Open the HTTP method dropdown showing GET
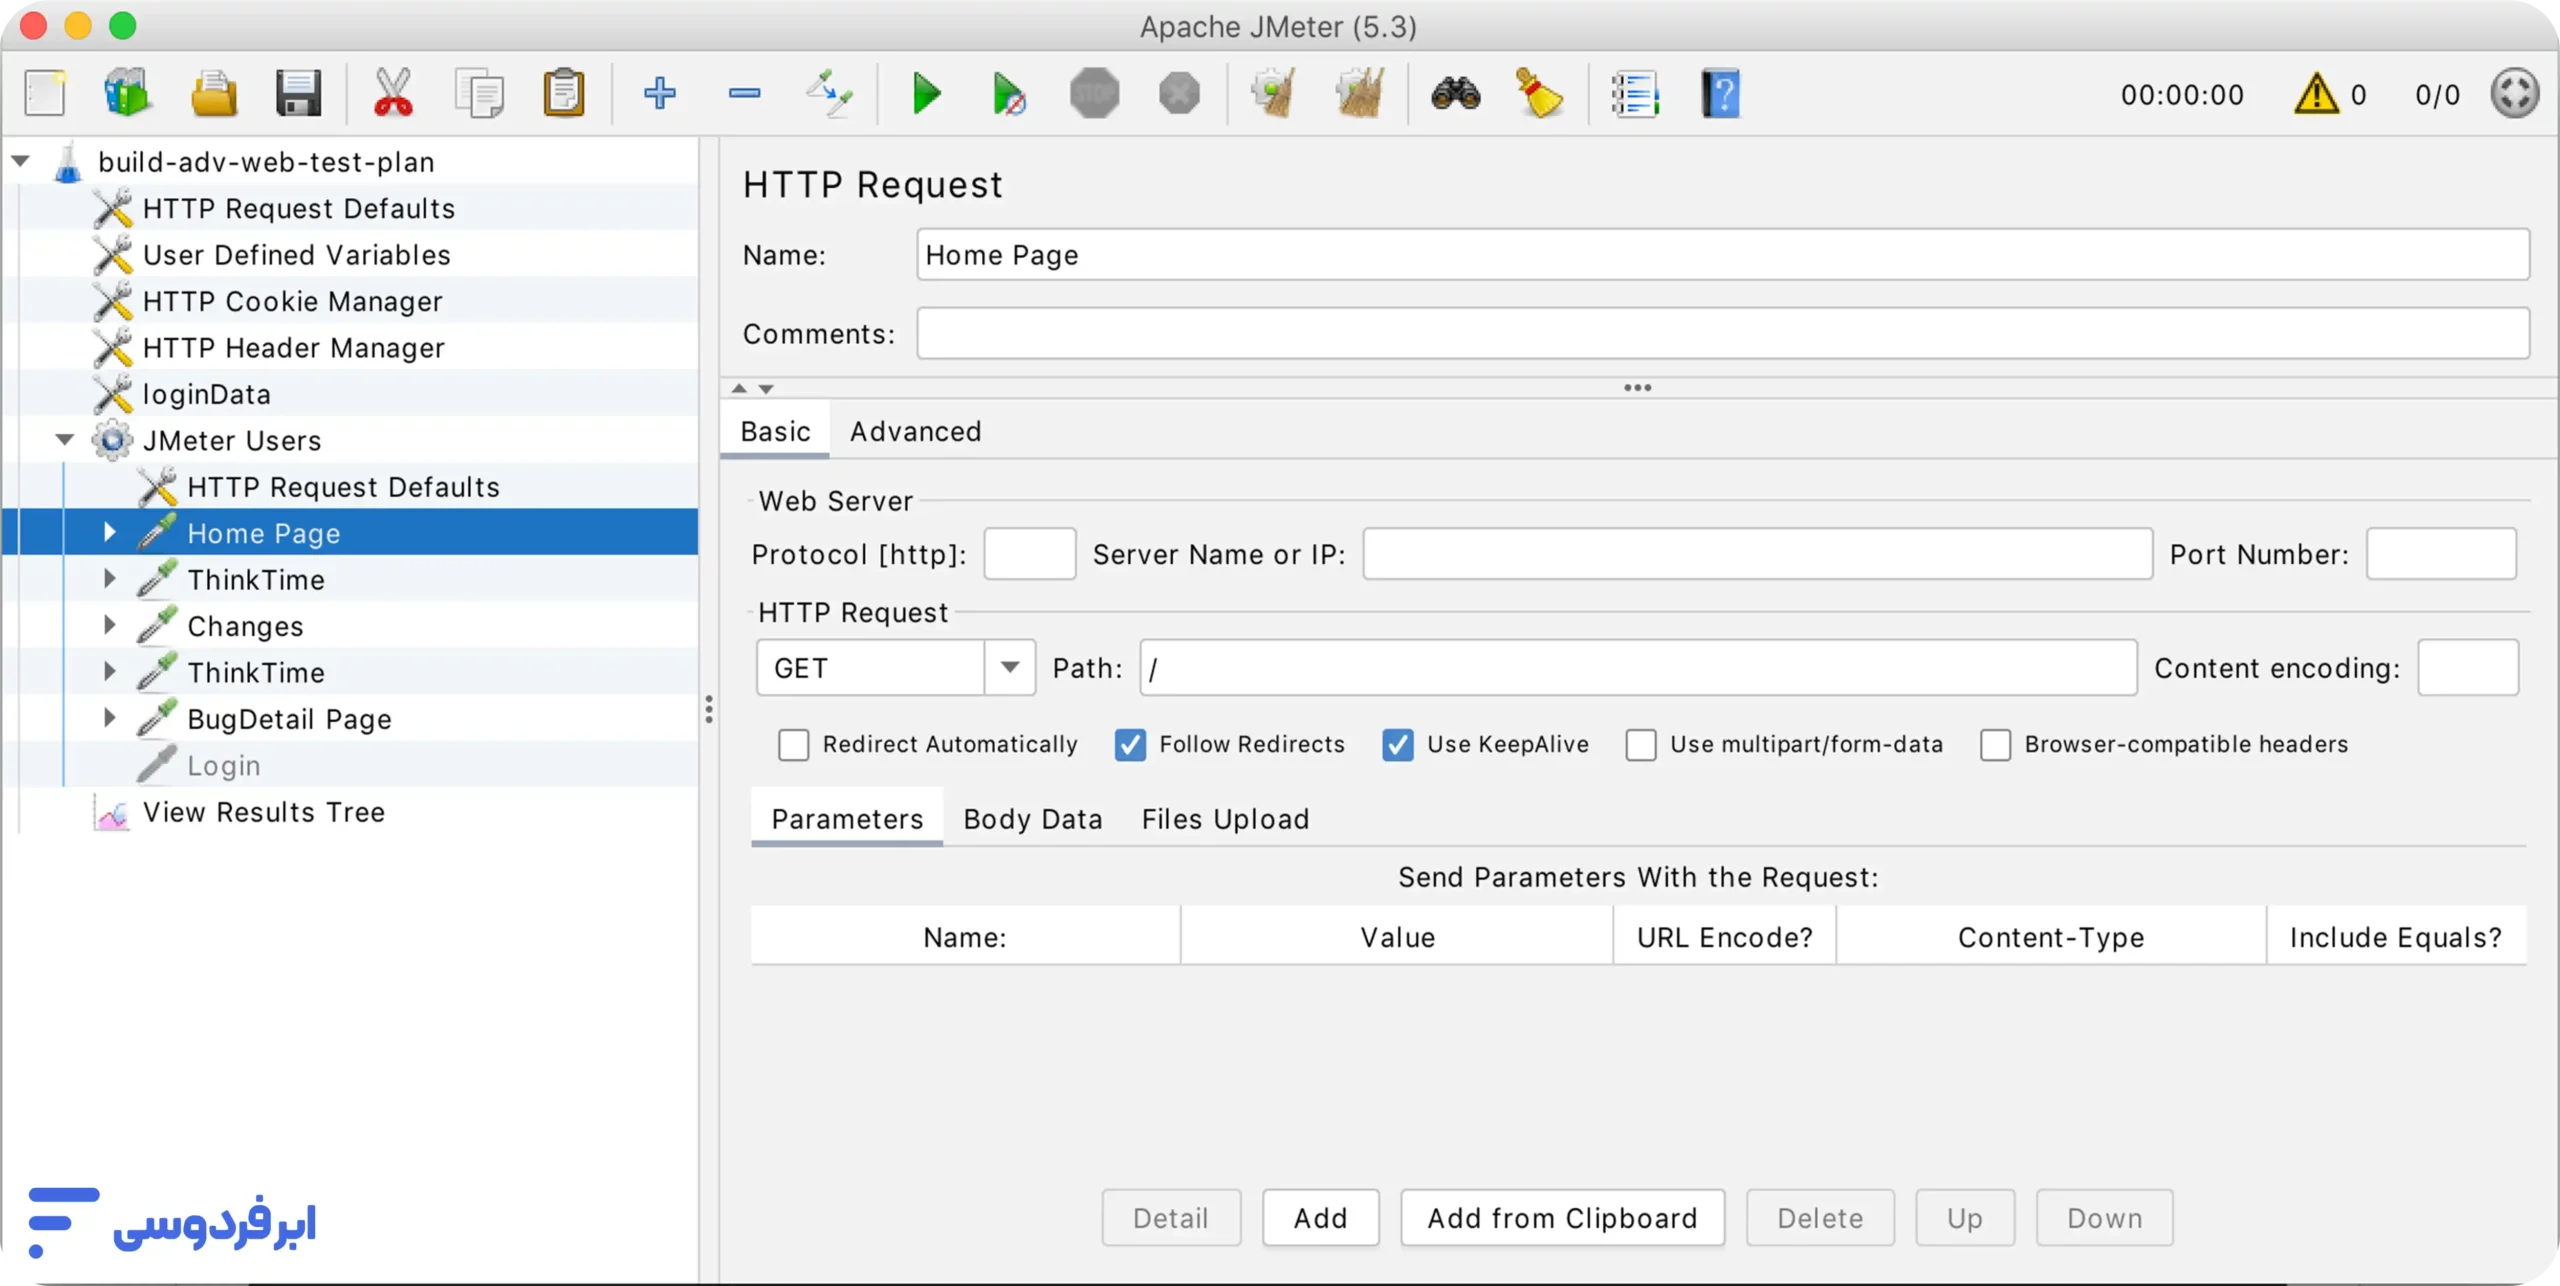Screen dimensions: 2560x1286 (x=1010, y=667)
